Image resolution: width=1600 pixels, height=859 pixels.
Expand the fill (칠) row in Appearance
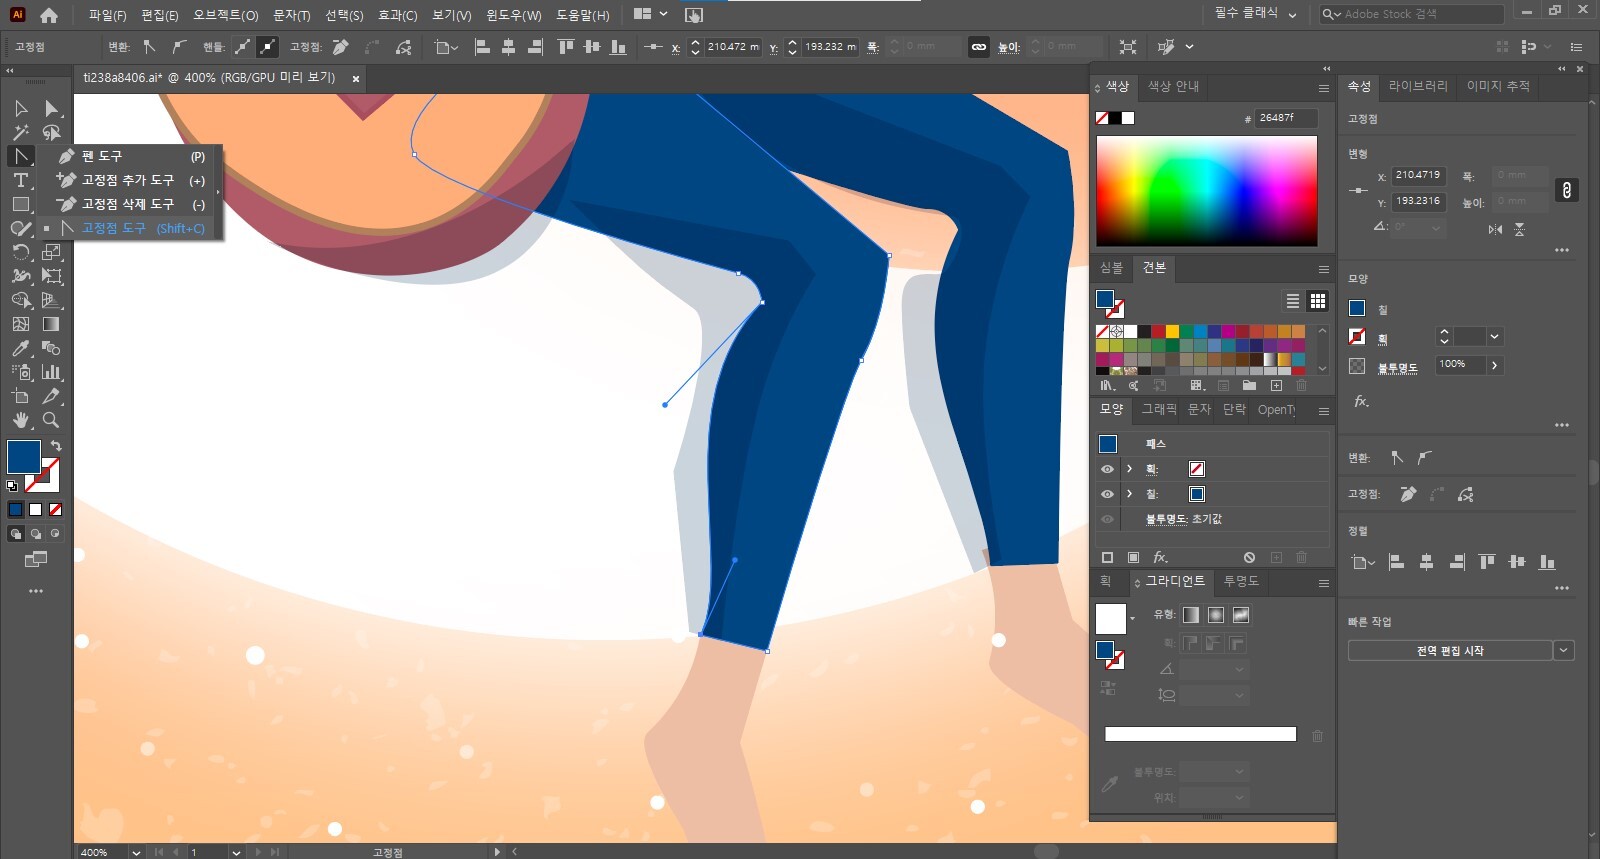[1129, 494]
